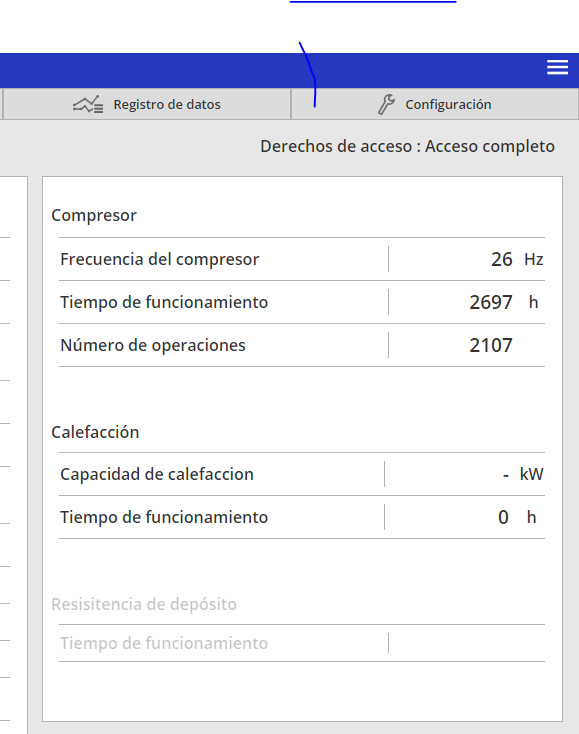The image size is (579, 734).
Task: Click the Calefacción section heading
Action: tap(95, 432)
